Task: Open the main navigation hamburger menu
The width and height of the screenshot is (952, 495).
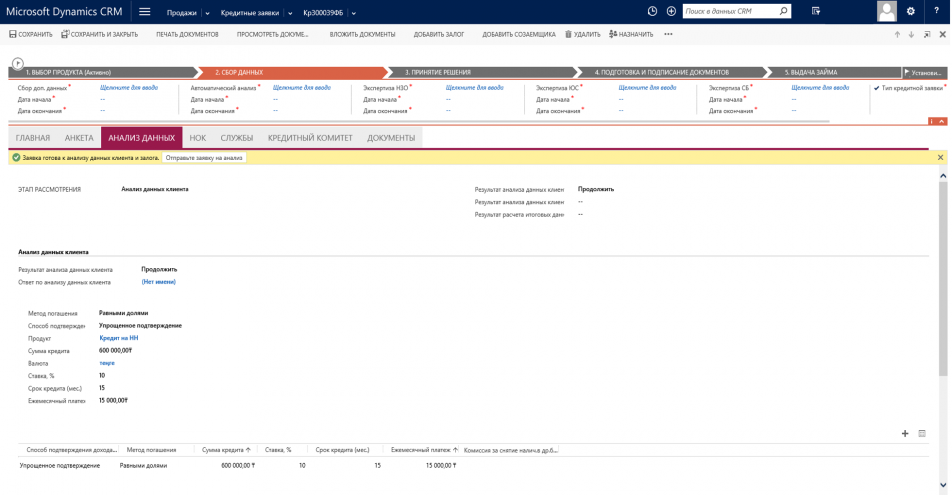Action: 145,12
